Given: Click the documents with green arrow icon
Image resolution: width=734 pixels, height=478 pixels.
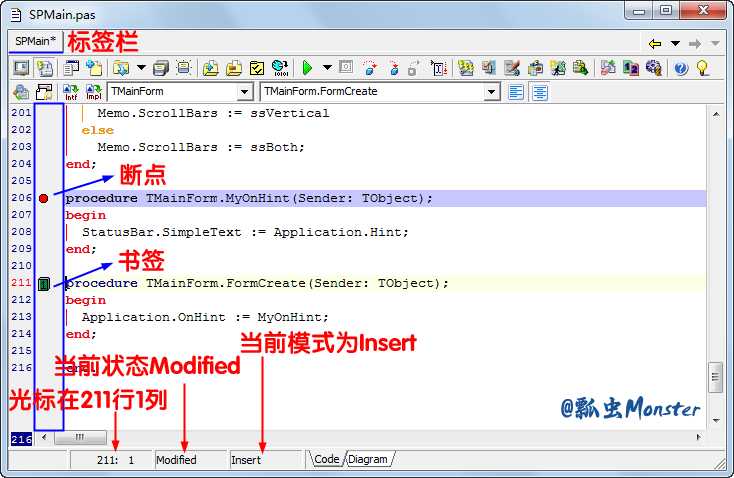Looking at the screenshot, I should (580, 68).
